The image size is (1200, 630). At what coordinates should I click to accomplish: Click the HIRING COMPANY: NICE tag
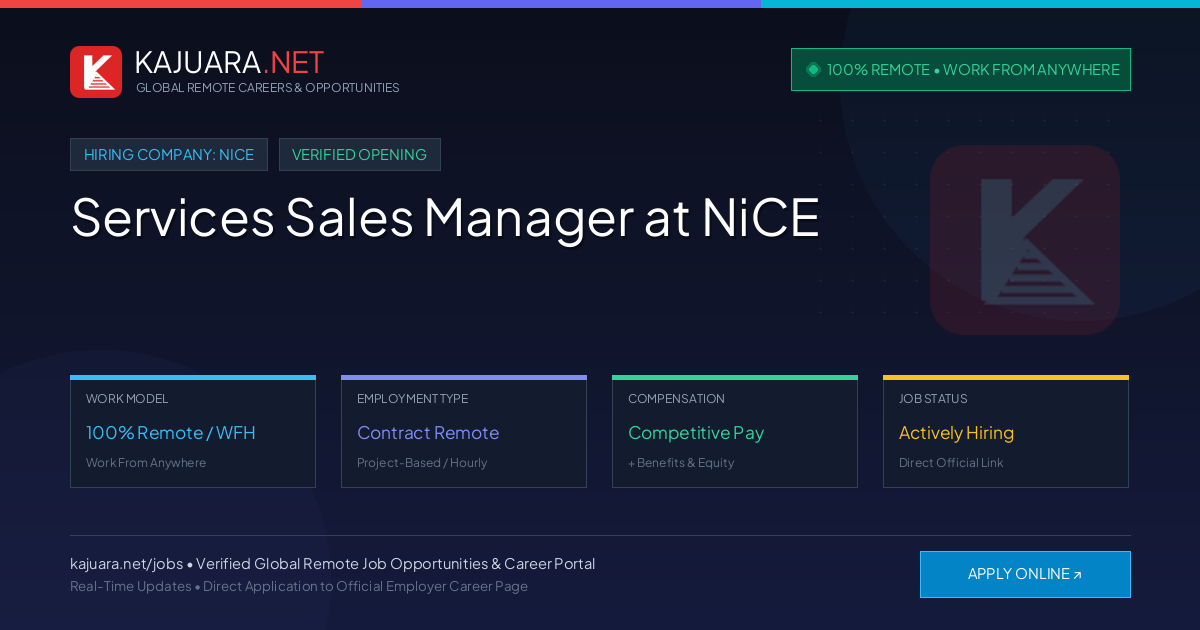click(x=169, y=155)
